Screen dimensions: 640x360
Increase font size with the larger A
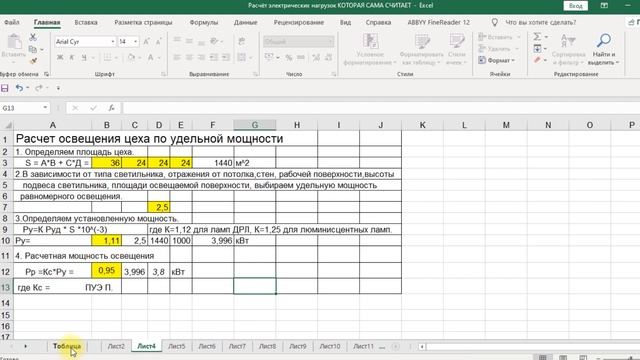pyautogui.click(x=147, y=42)
